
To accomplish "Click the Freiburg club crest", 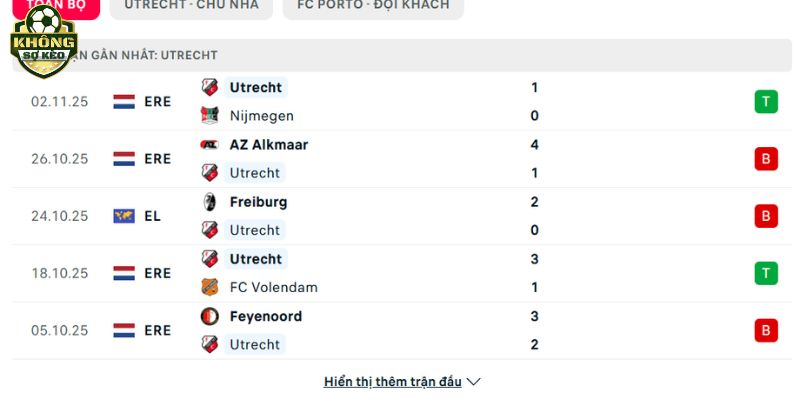I will tap(209, 202).
